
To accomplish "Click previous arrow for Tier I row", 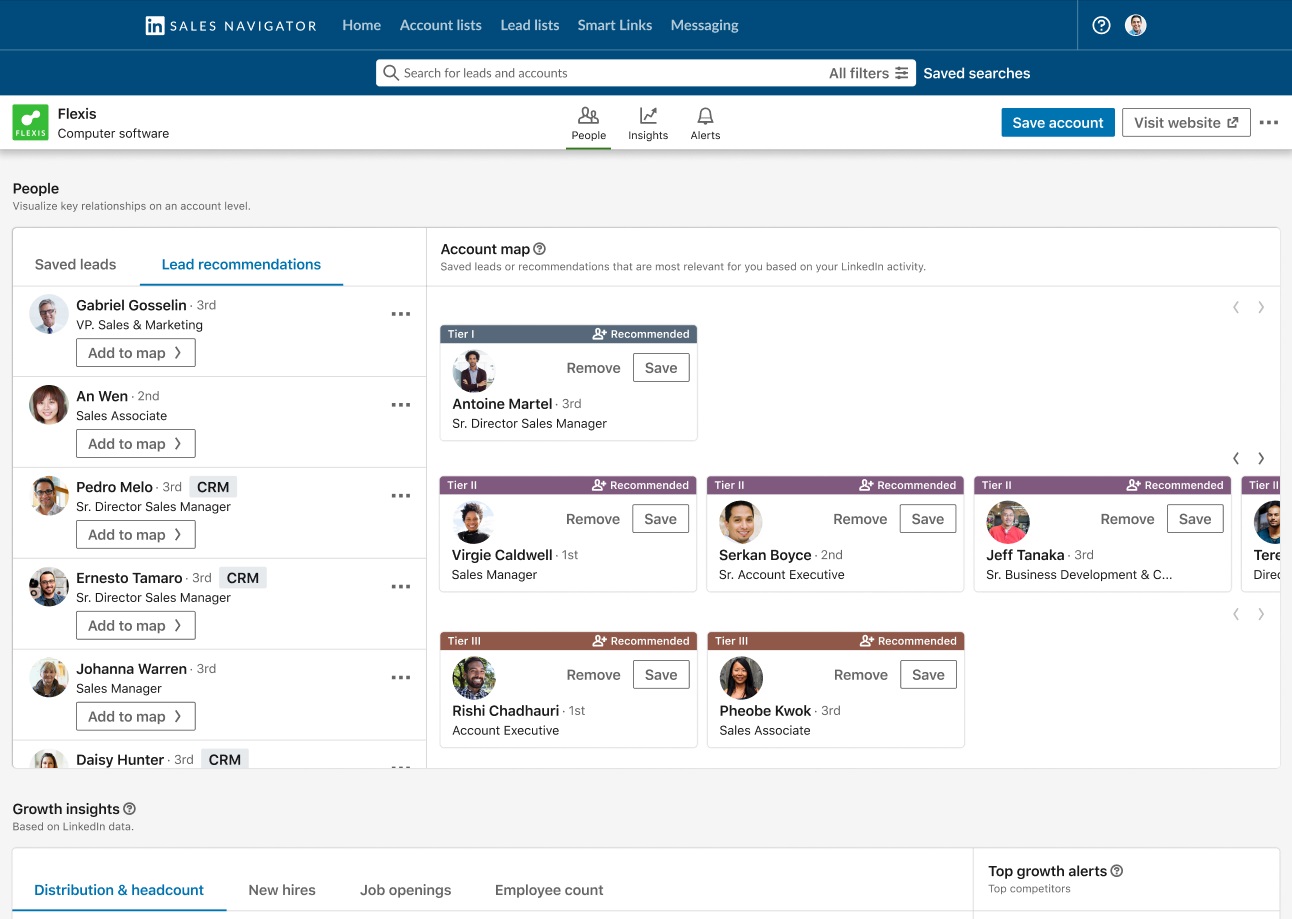I will click(x=1236, y=307).
